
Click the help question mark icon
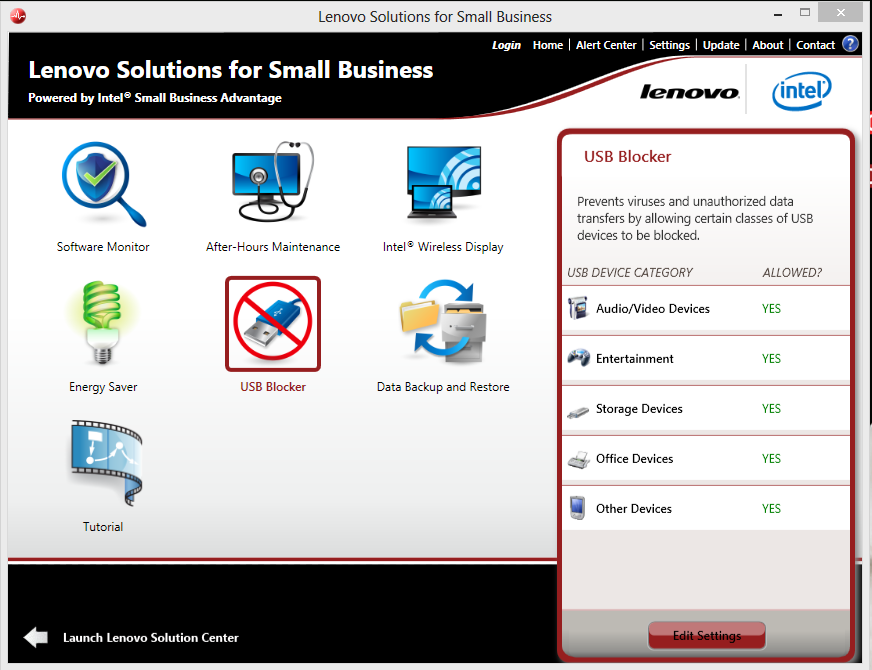click(x=850, y=43)
